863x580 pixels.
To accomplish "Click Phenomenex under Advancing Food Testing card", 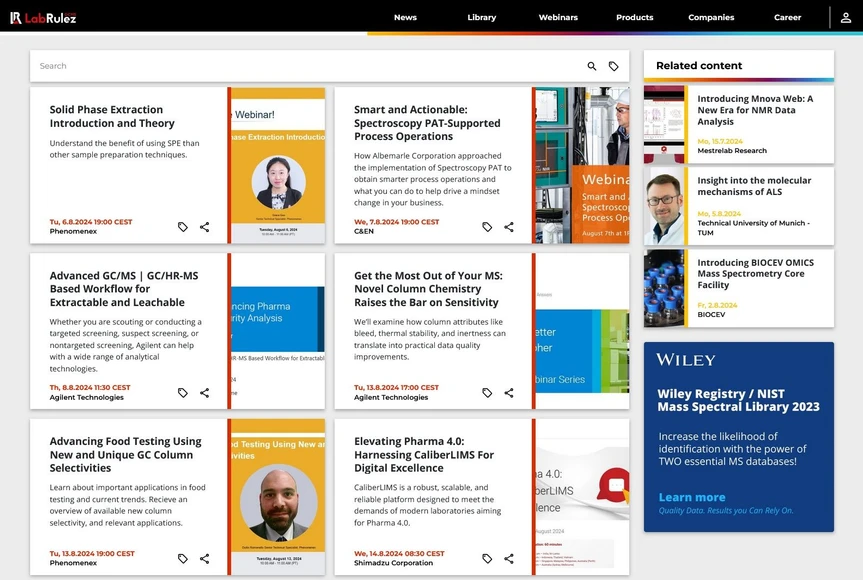I will 73,563.
